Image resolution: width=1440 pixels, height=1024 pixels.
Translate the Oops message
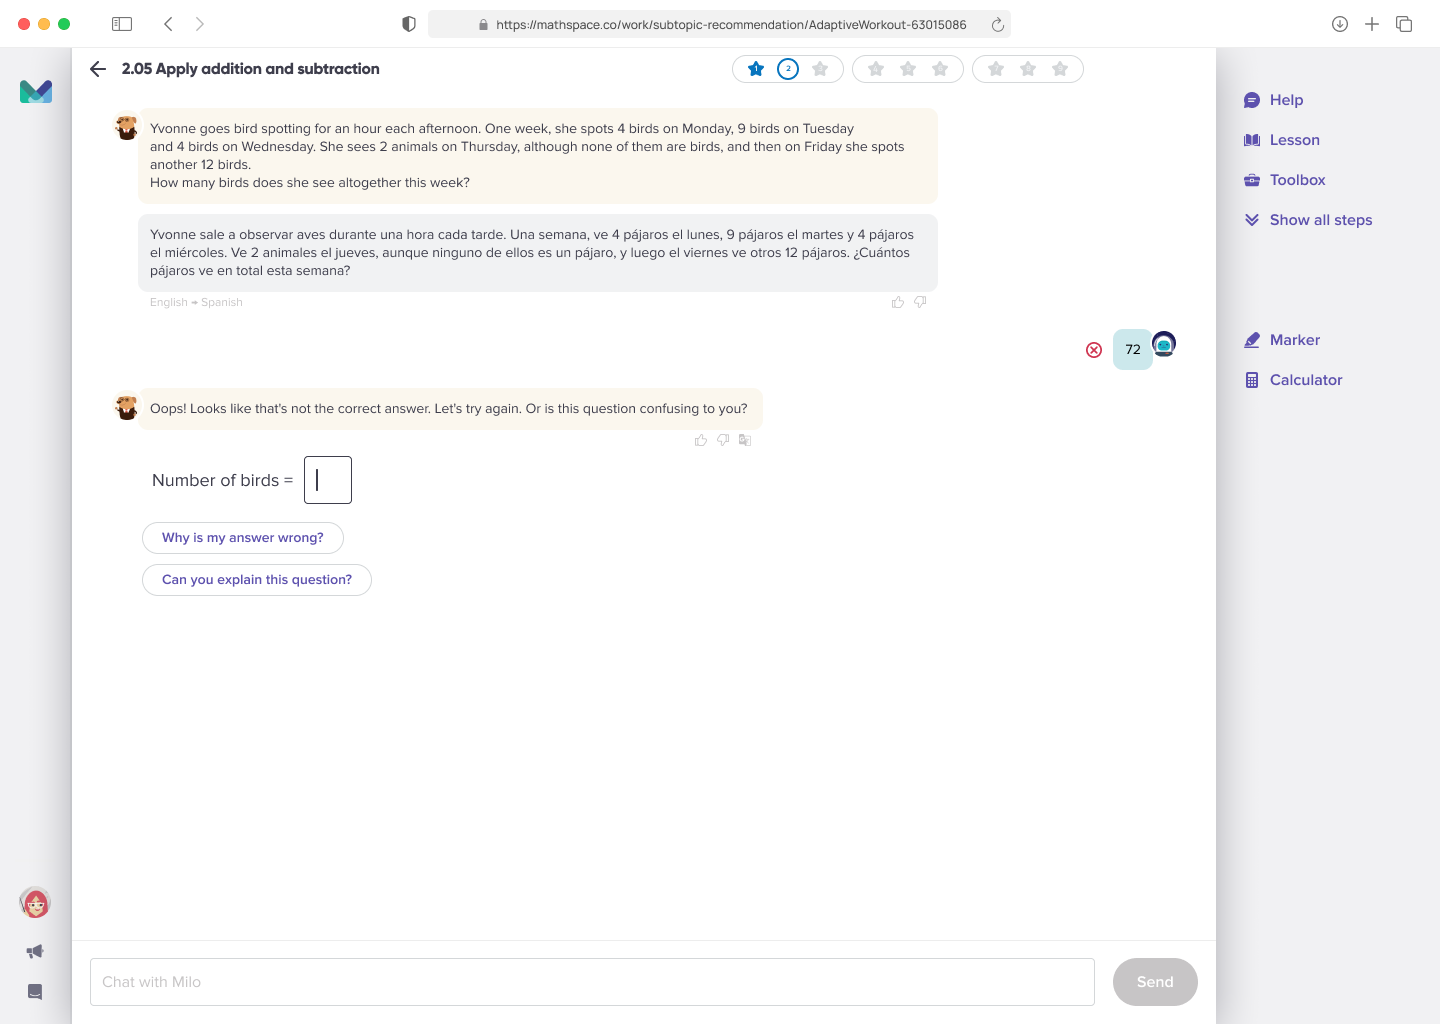point(745,440)
